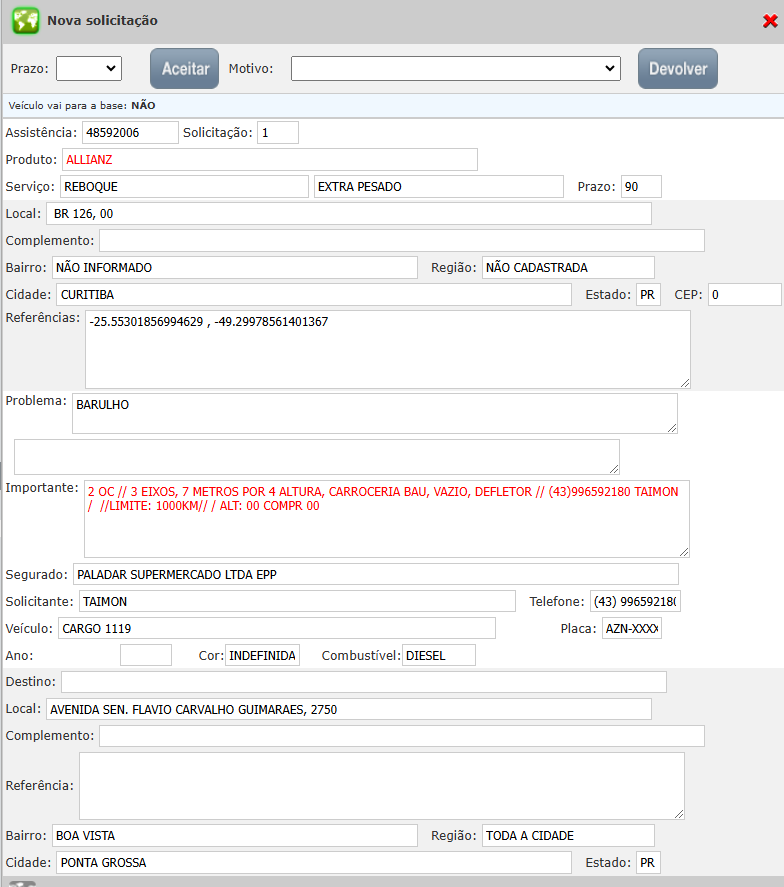
Task: Click the empty Destino field
Action: (363, 682)
